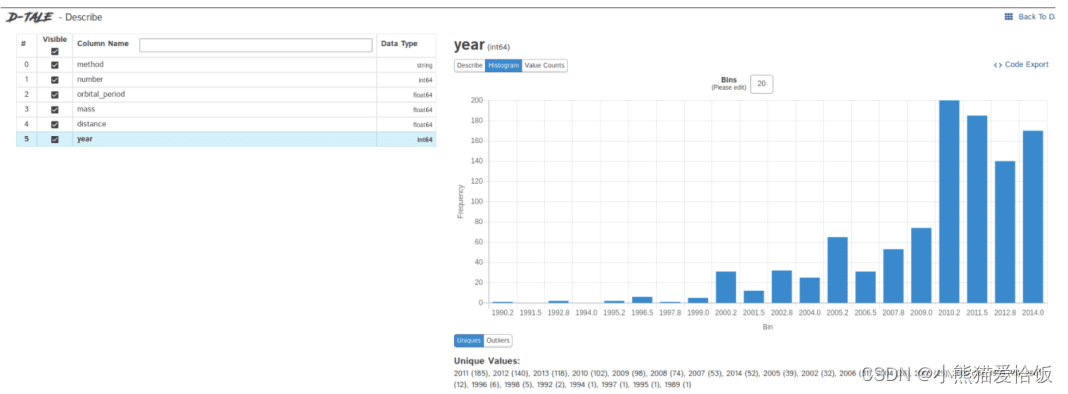Click the year (int64) heading
The image size is (1068, 394).
coord(482,46)
